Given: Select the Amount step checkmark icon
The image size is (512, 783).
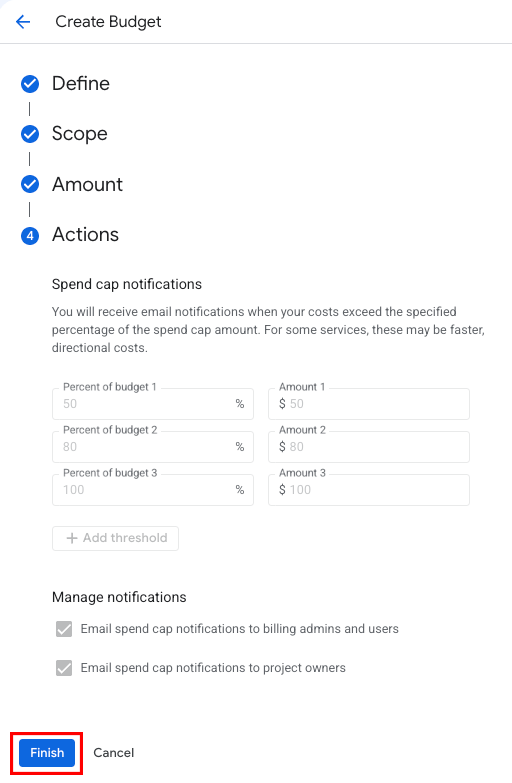Looking at the screenshot, I should pyautogui.click(x=30, y=184).
